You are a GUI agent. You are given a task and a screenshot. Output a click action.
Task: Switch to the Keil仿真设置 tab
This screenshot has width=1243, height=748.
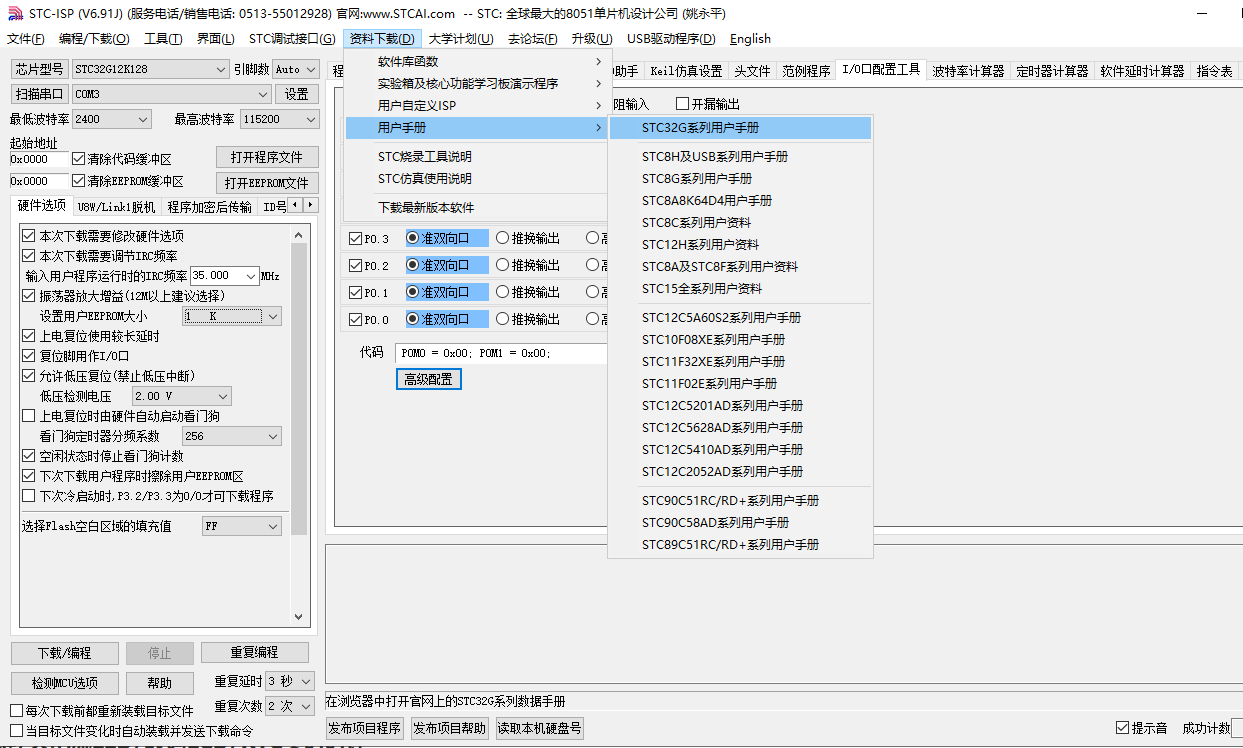(686, 71)
